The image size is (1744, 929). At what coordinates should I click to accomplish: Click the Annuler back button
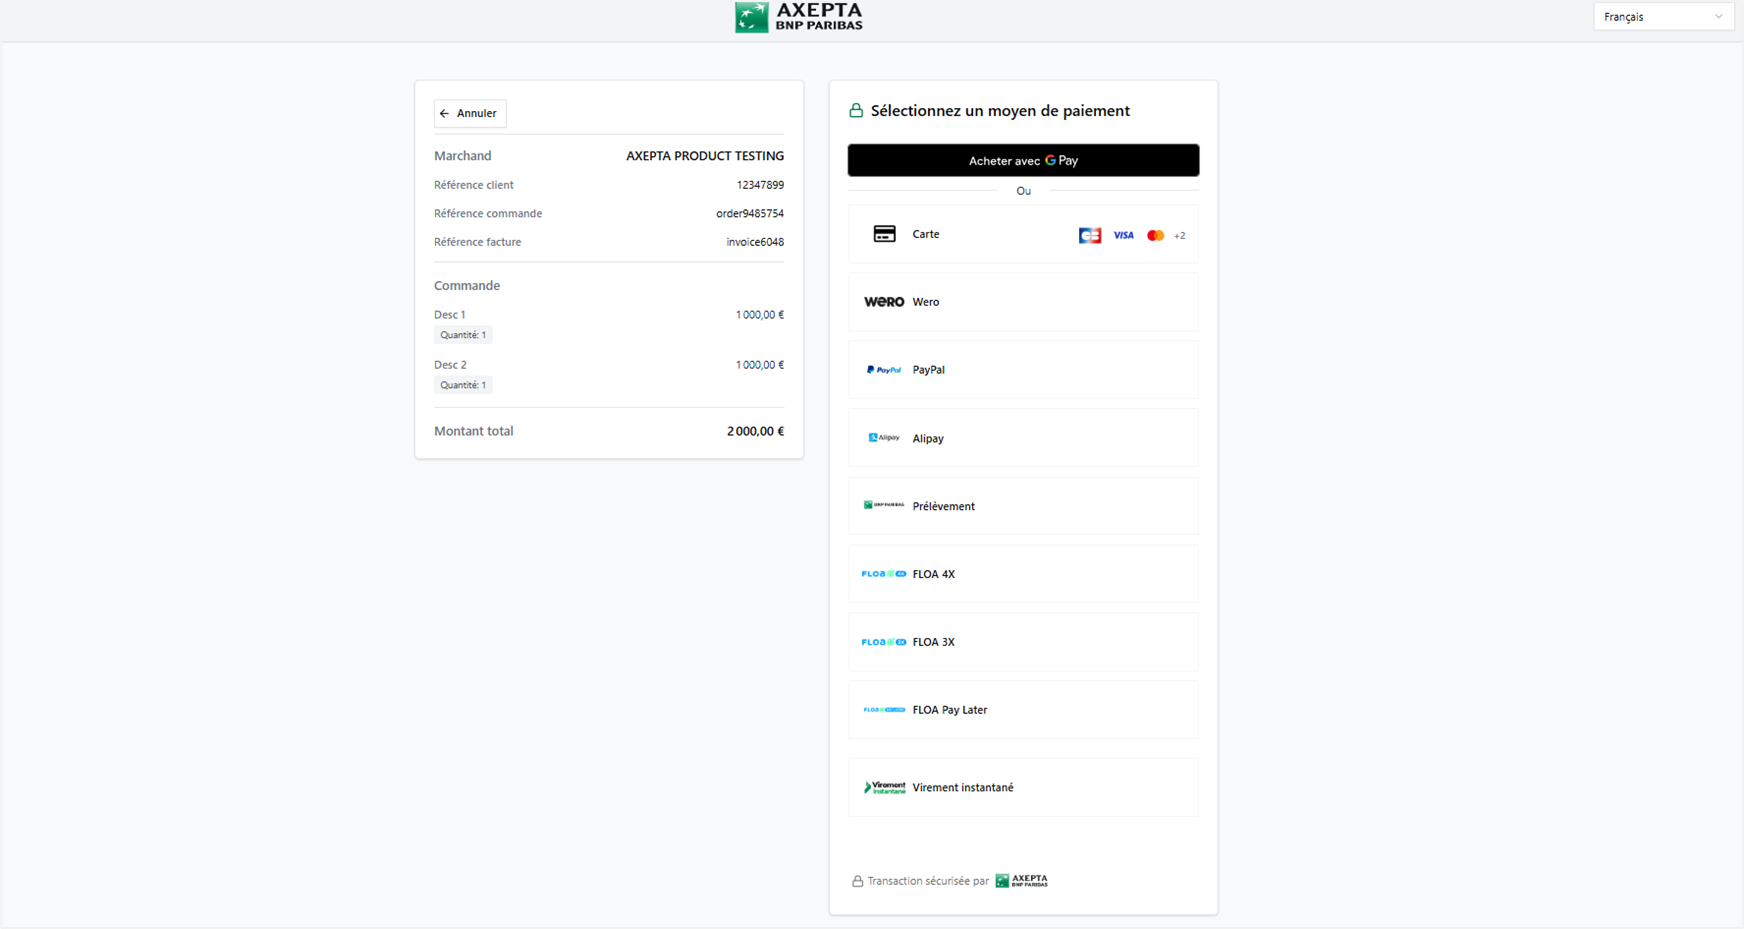point(469,113)
